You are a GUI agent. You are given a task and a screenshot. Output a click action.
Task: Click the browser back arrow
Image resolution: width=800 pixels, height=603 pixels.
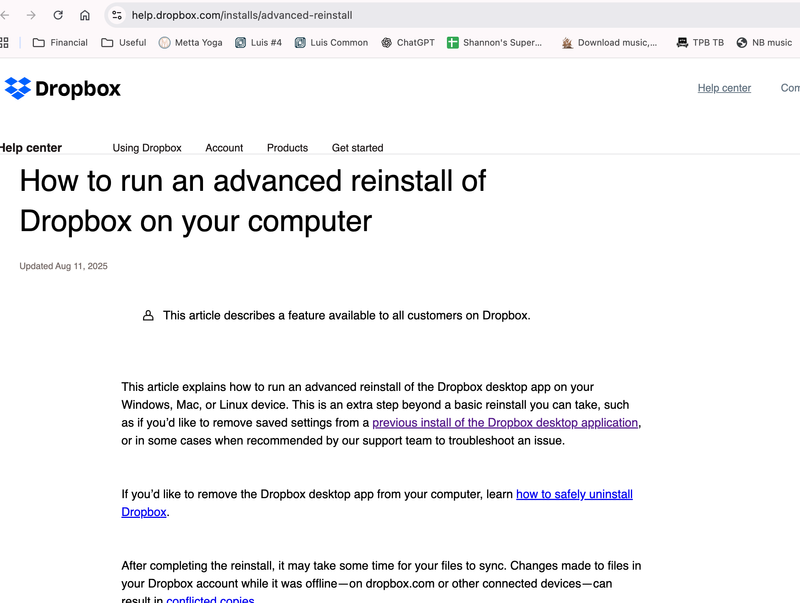(5, 15)
